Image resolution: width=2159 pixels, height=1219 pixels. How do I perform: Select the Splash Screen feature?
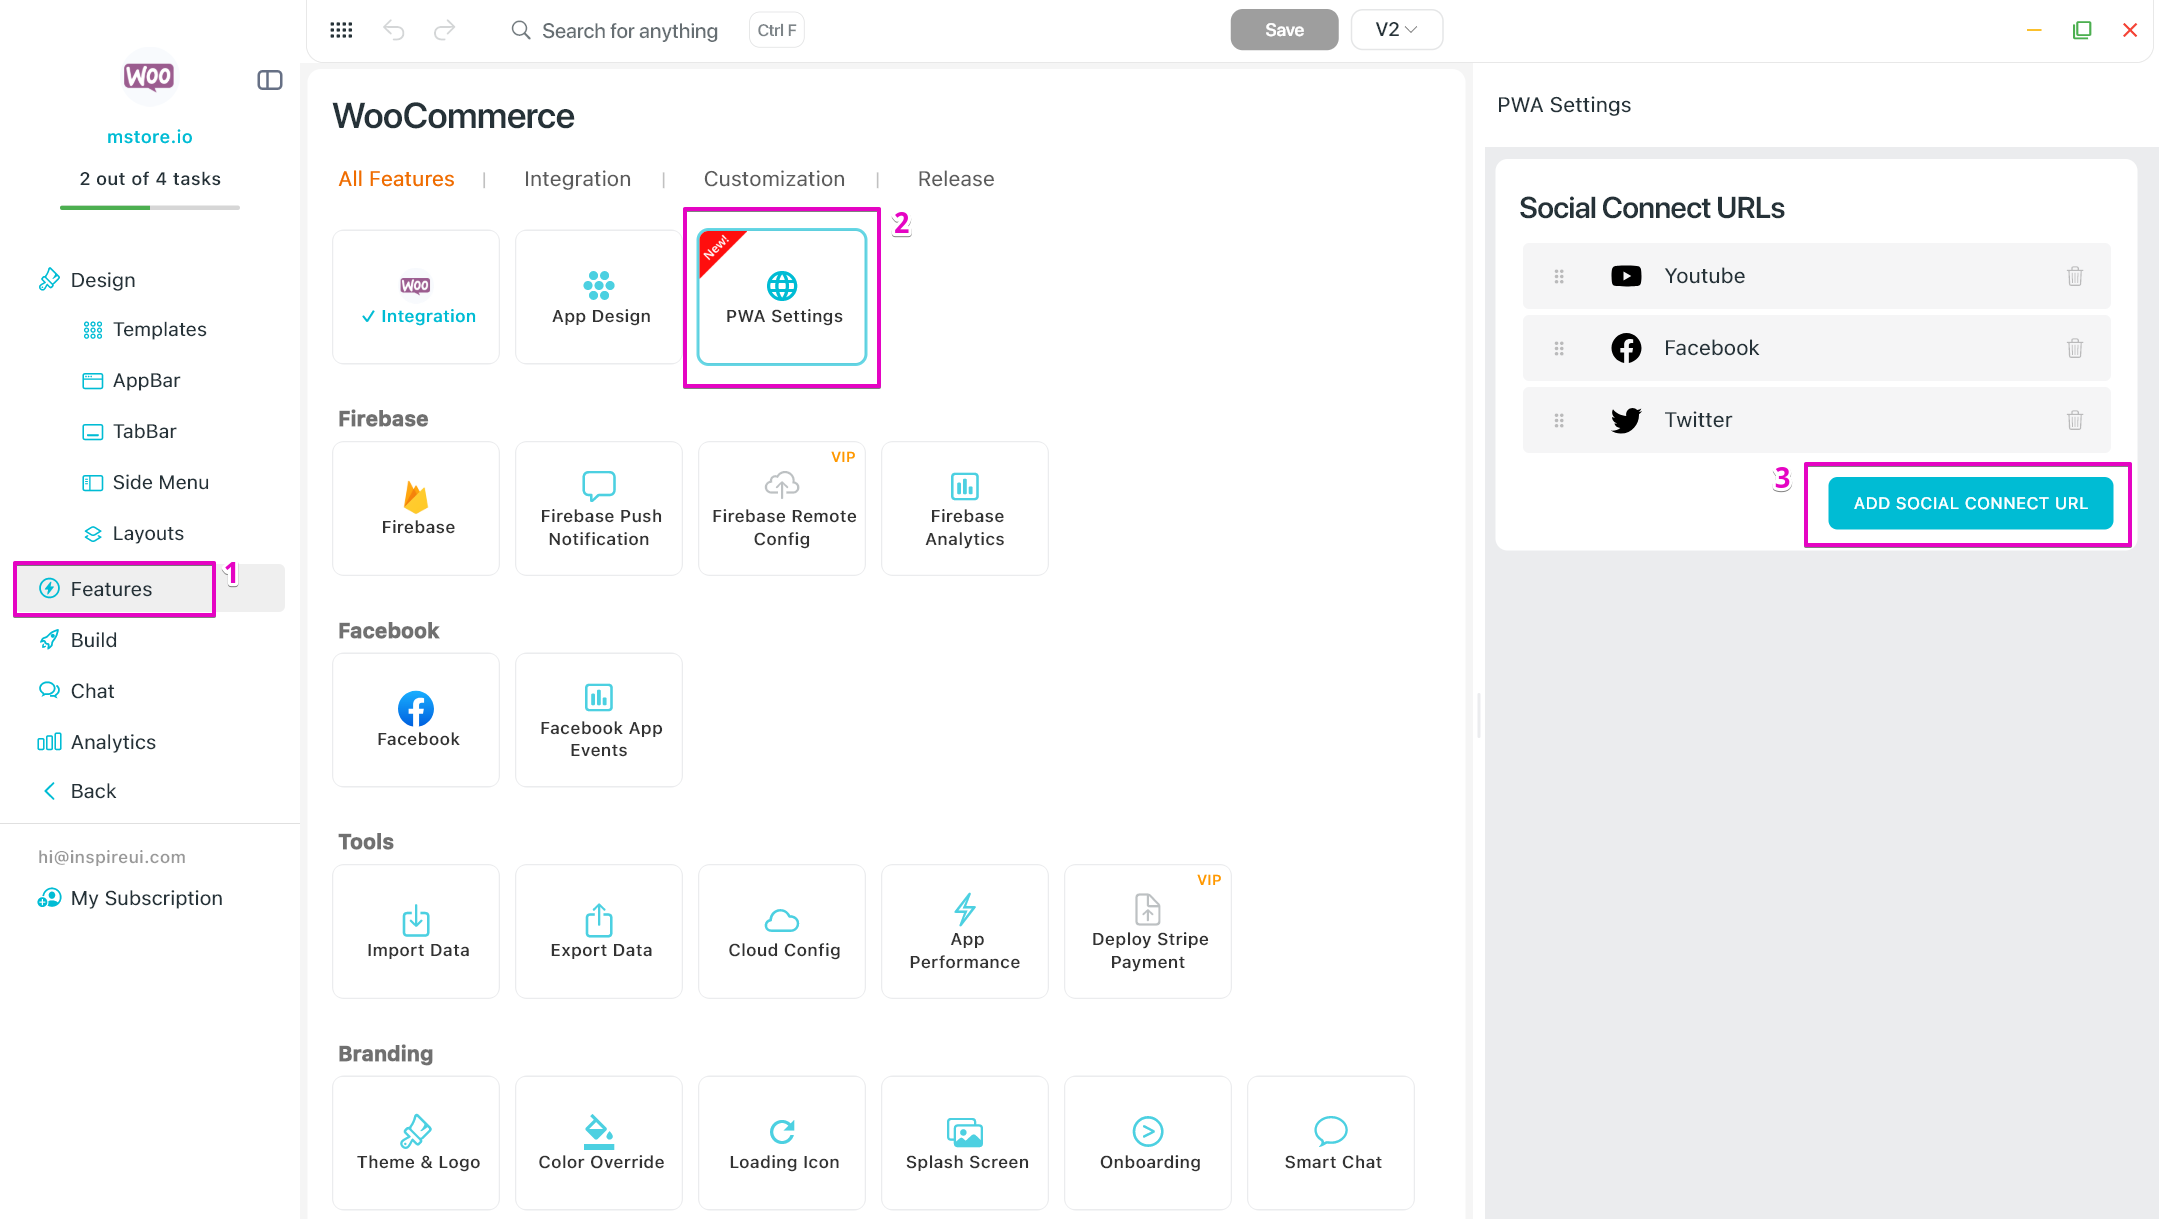(x=965, y=1142)
